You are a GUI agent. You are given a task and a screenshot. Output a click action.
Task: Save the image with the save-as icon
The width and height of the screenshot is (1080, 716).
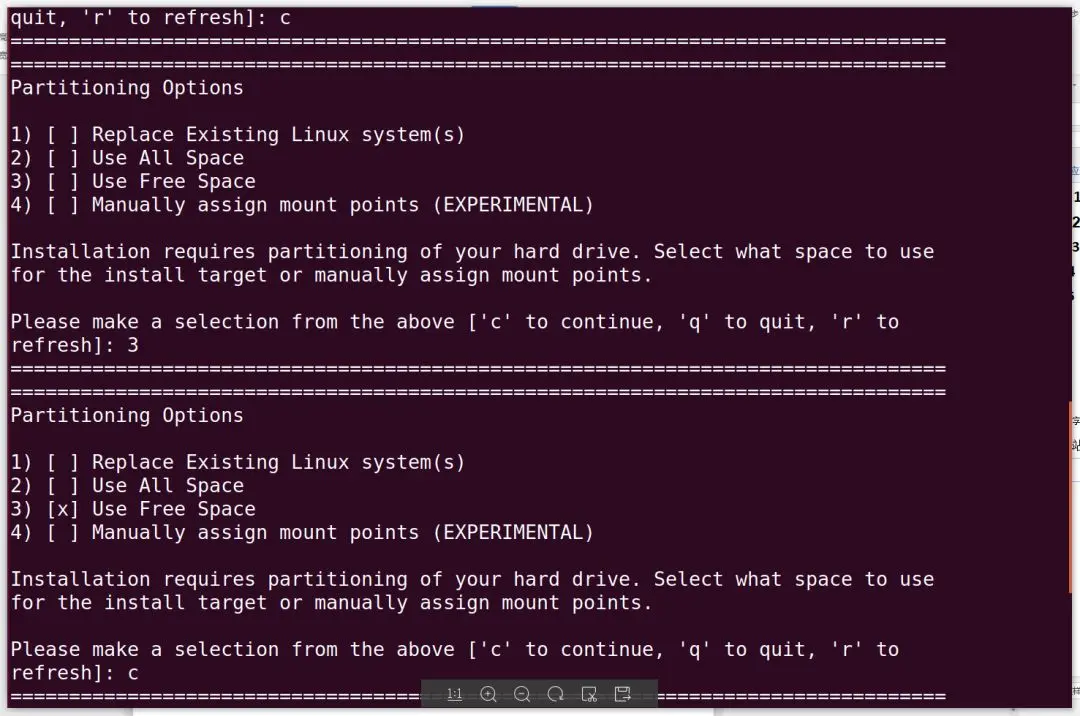point(623,694)
